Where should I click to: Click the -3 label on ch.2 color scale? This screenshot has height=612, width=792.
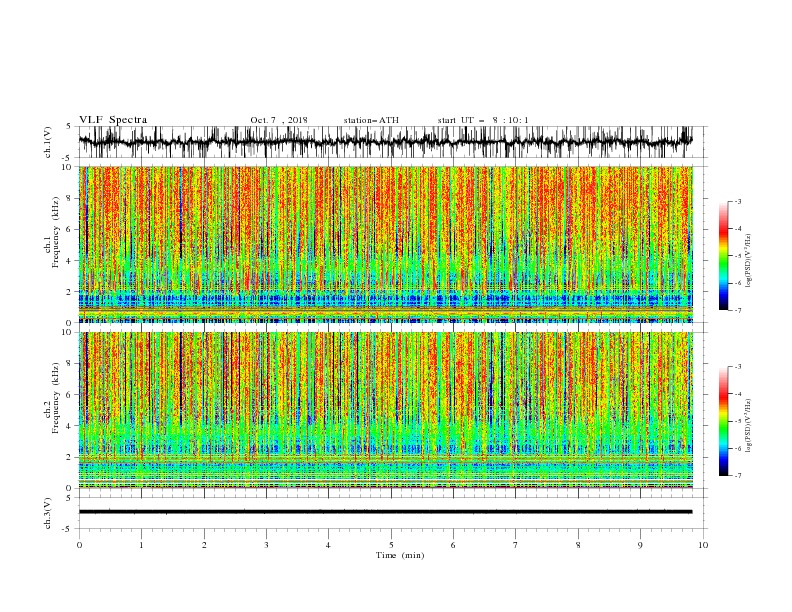click(738, 367)
